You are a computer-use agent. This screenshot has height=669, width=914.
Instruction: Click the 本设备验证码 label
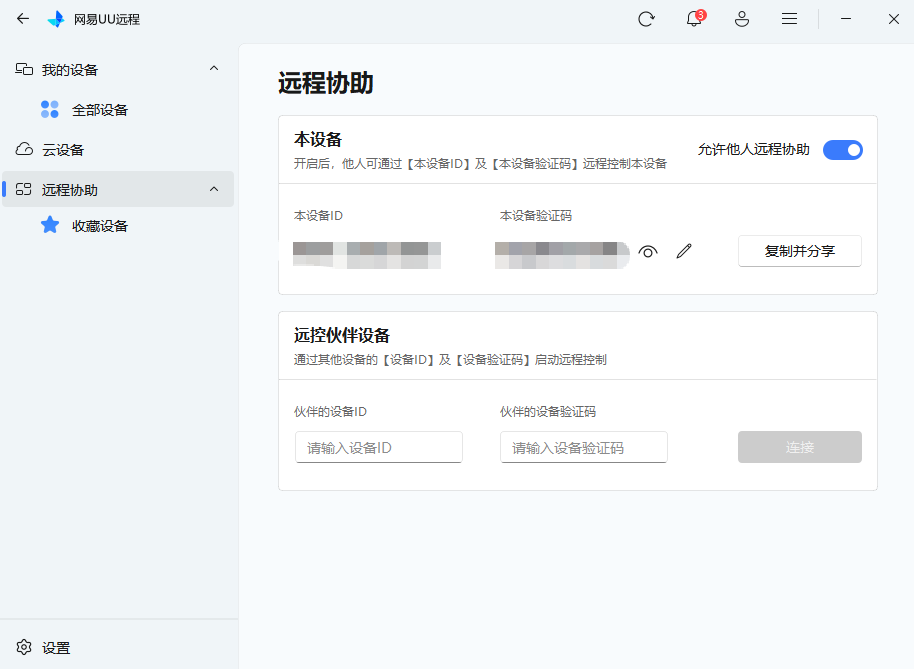tap(536, 216)
